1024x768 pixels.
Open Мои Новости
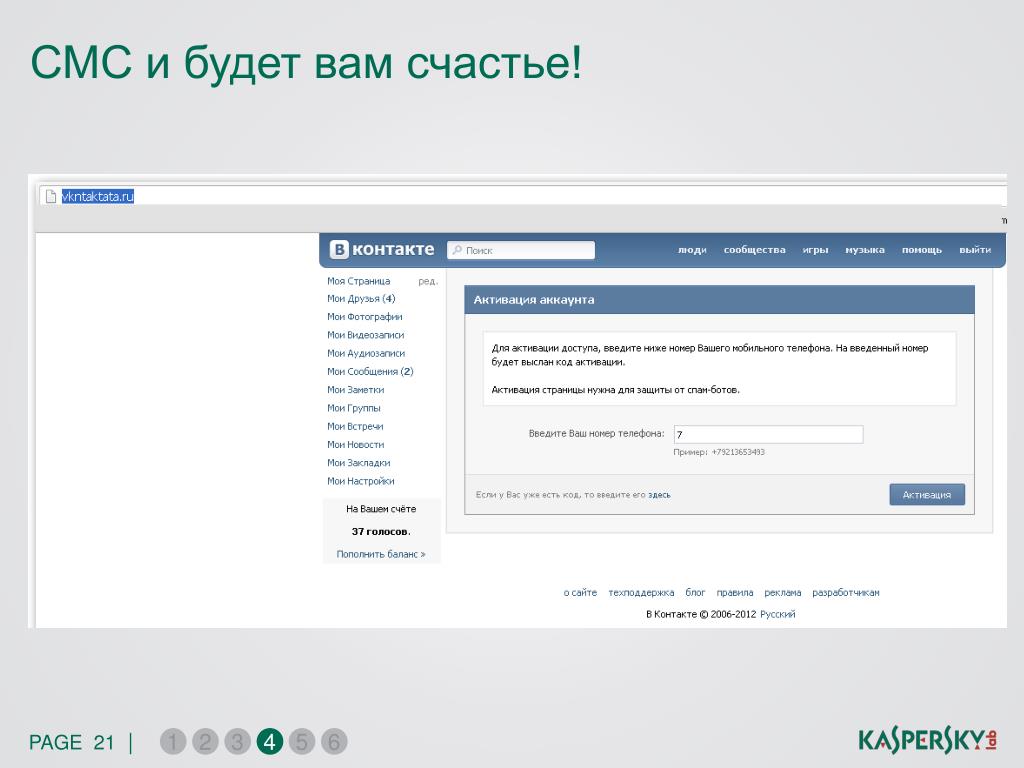355,445
